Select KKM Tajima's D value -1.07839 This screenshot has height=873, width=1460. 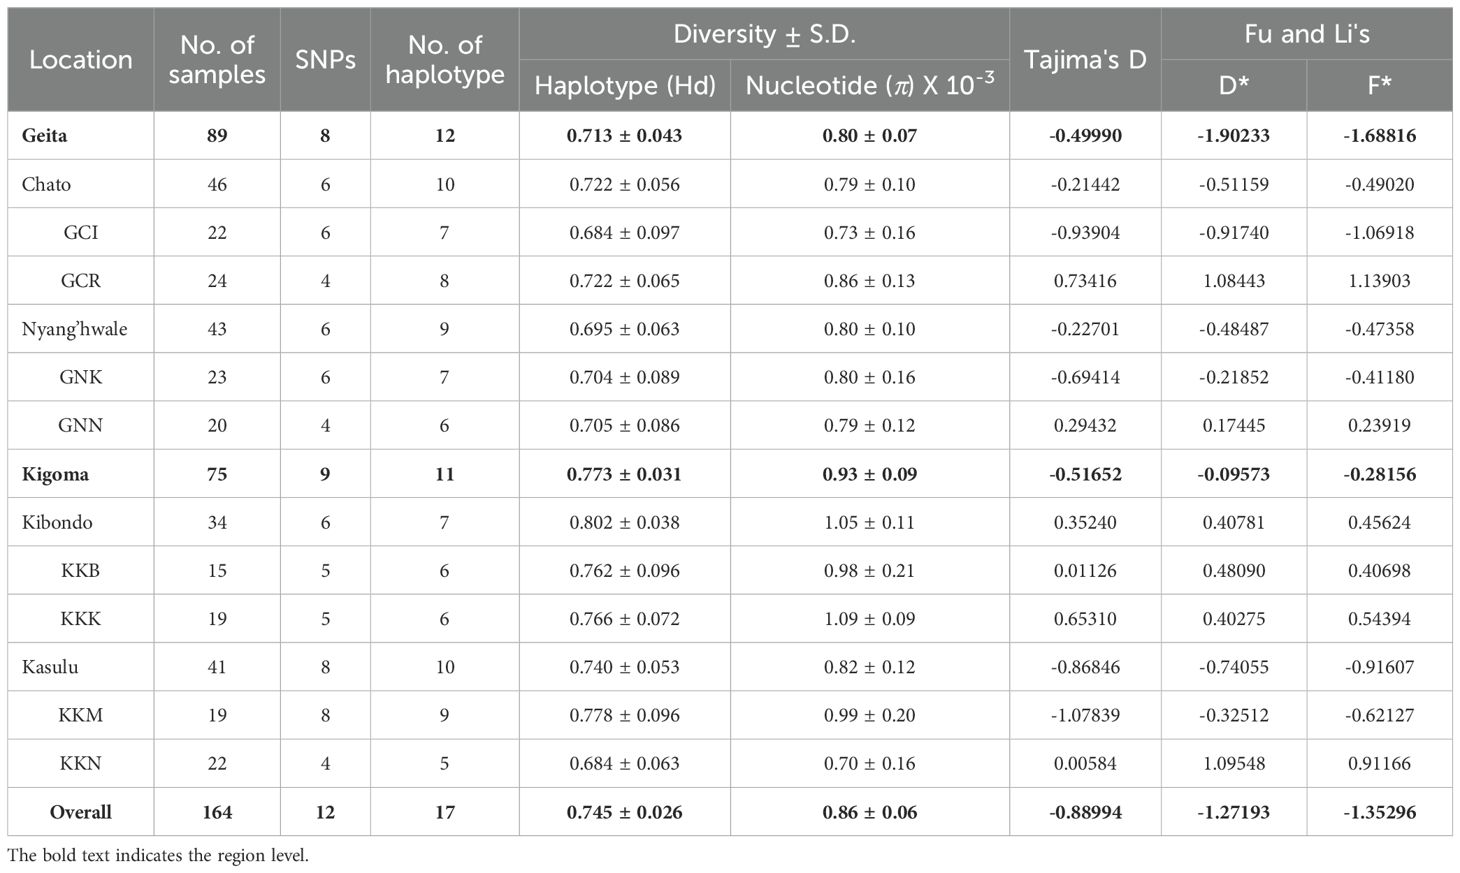click(x=1085, y=715)
